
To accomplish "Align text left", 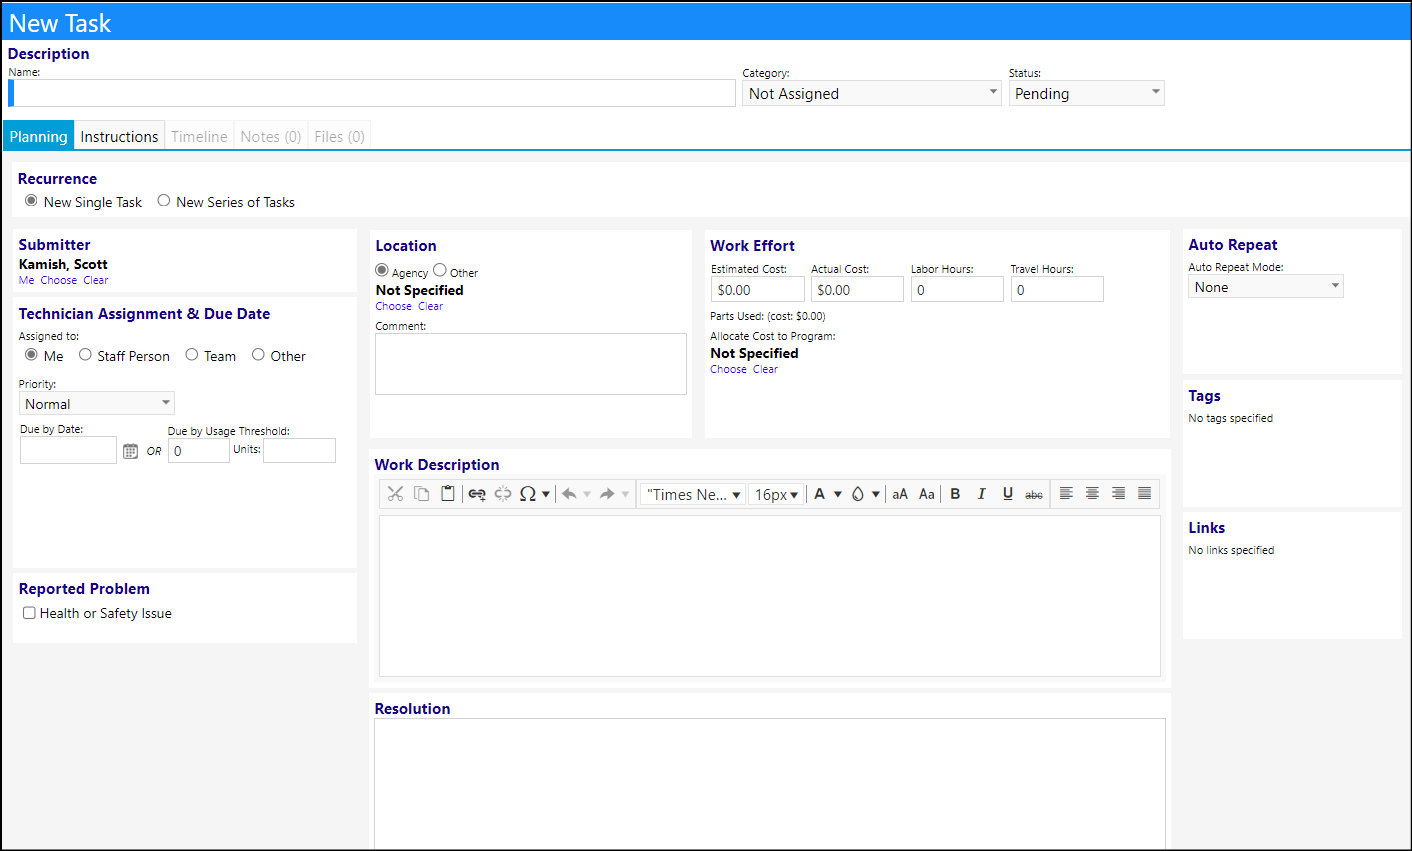I will [1066, 494].
